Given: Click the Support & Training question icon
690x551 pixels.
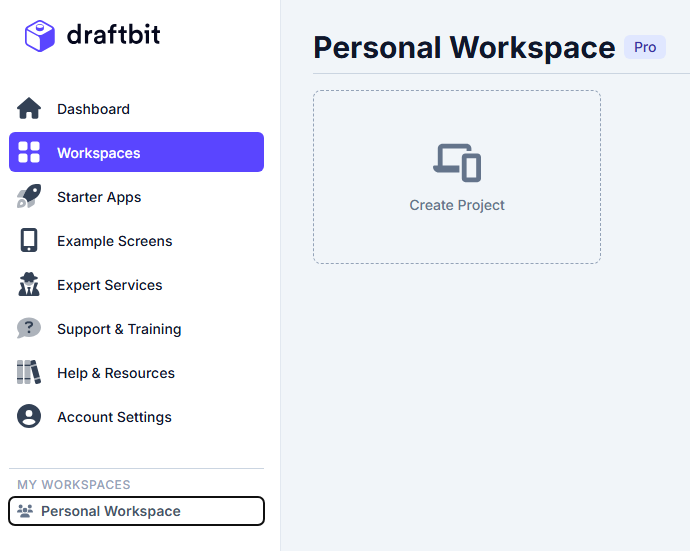Looking at the screenshot, I should pyautogui.click(x=29, y=328).
